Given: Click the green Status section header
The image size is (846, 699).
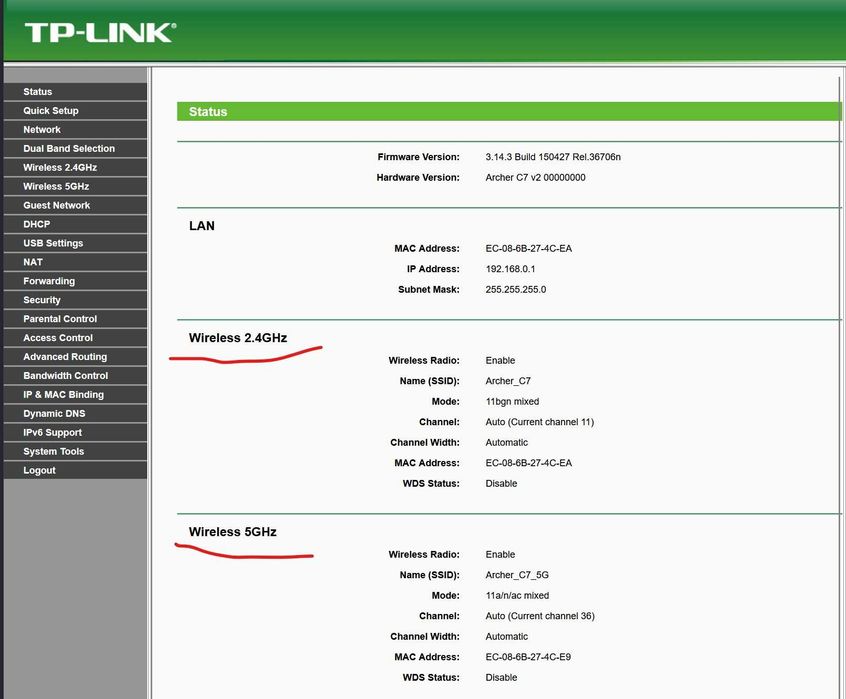Looking at the screenshot, I should [509, 112].
